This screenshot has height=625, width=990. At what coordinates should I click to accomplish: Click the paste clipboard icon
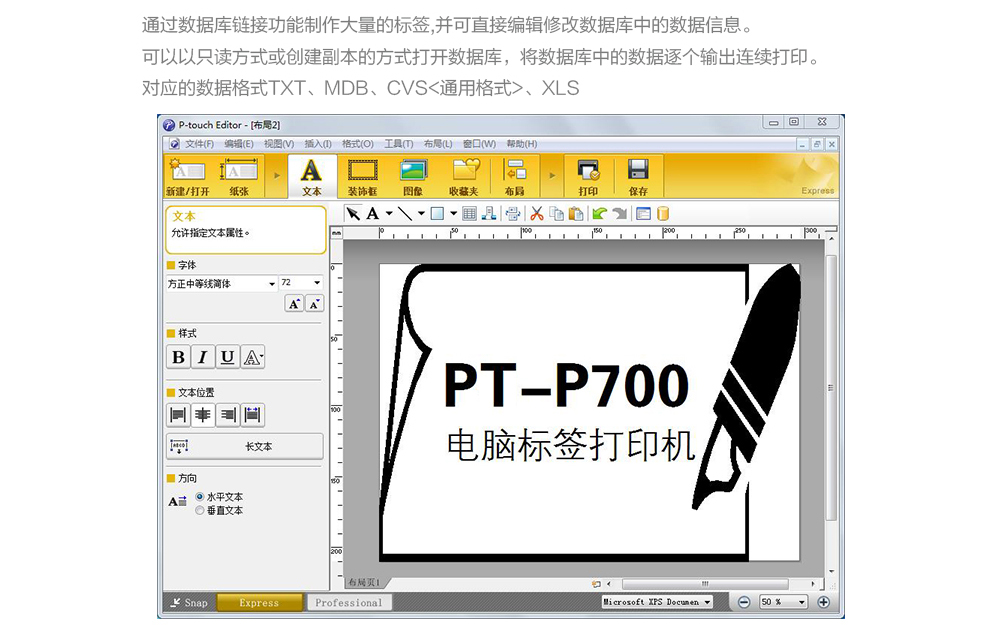[x=576, y=214]
